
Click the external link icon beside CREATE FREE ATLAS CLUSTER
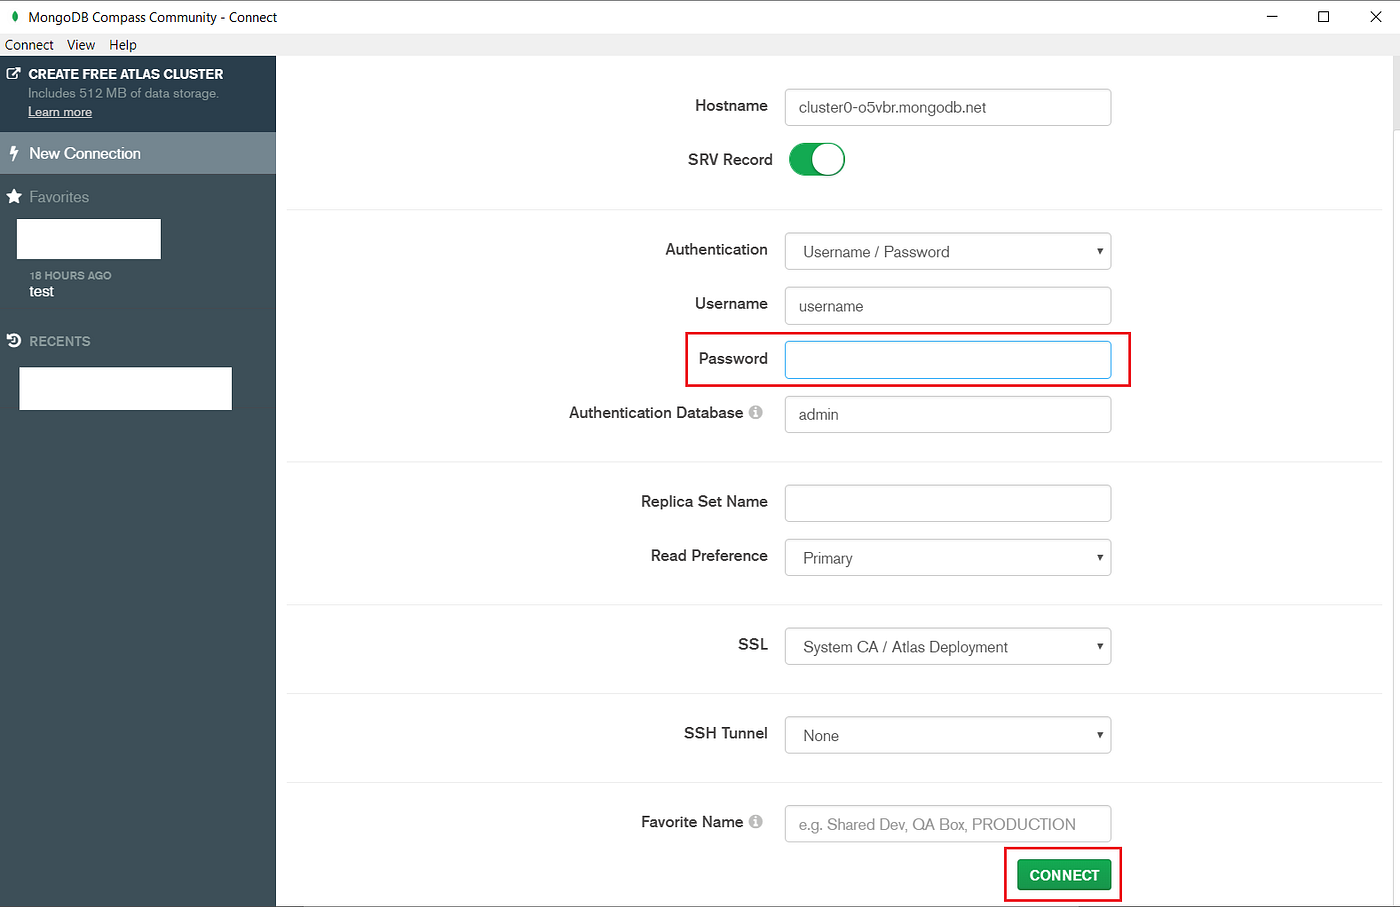click(14, 72)
